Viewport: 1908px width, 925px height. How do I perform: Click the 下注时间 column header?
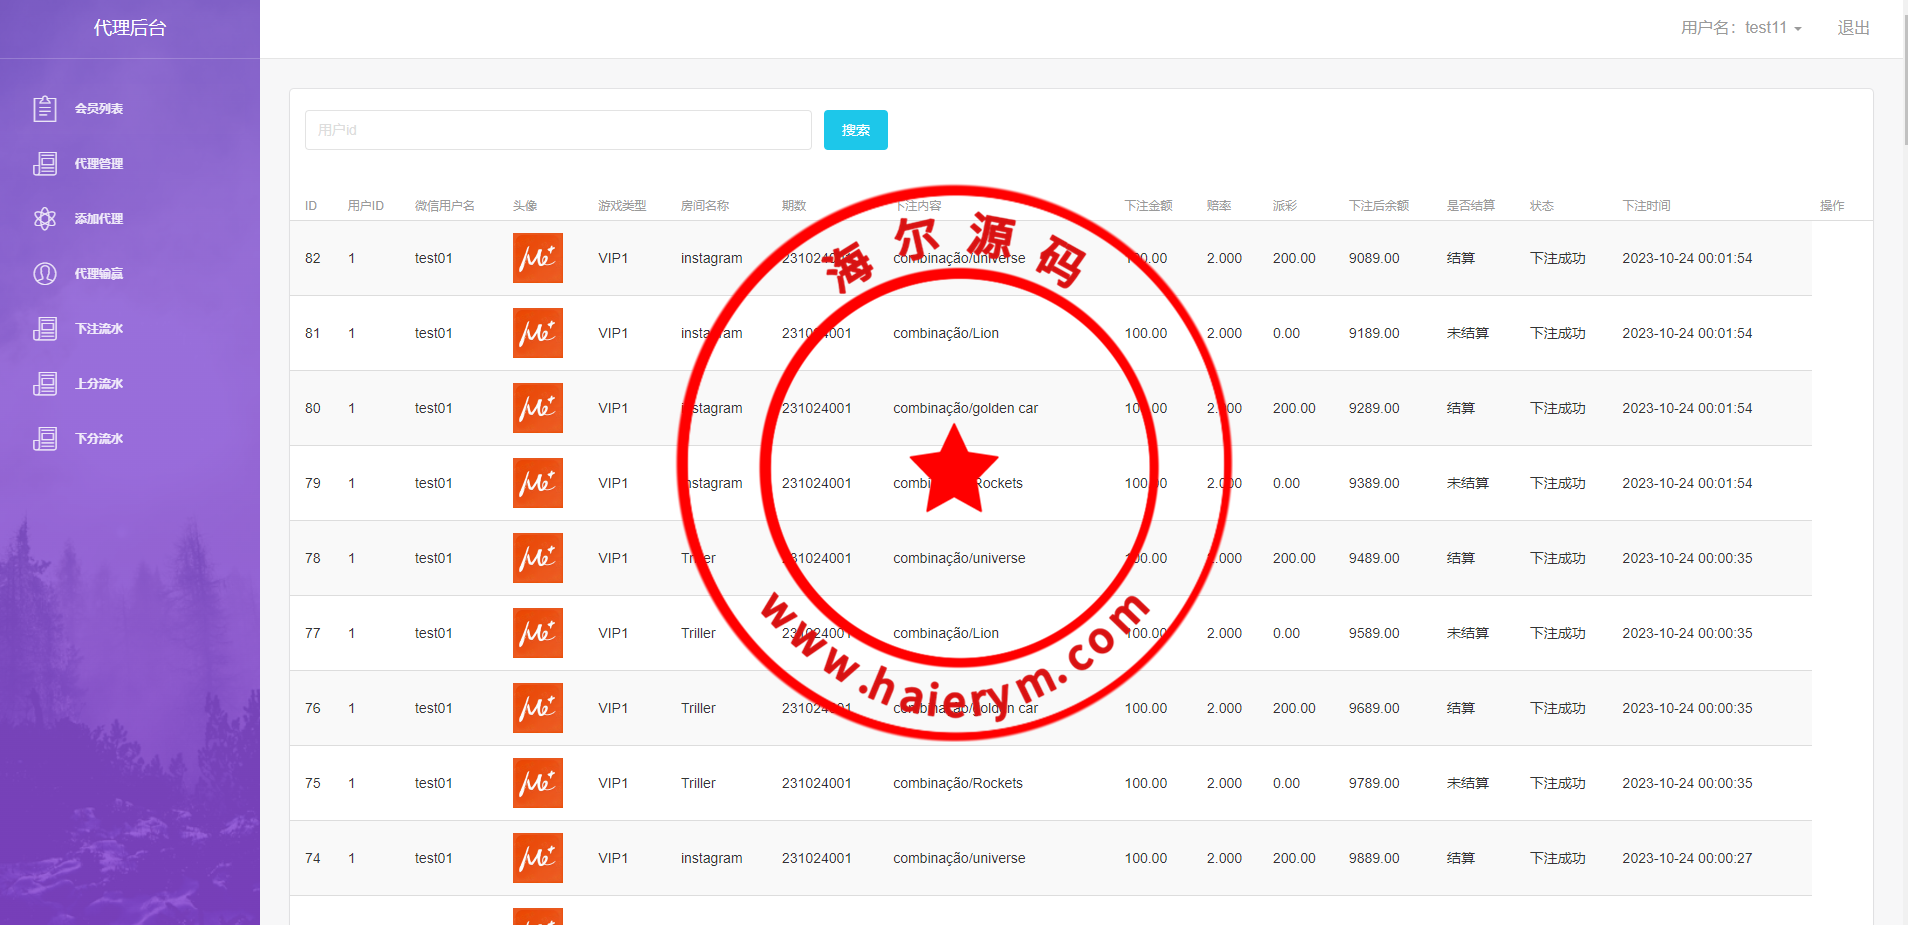1647,206
